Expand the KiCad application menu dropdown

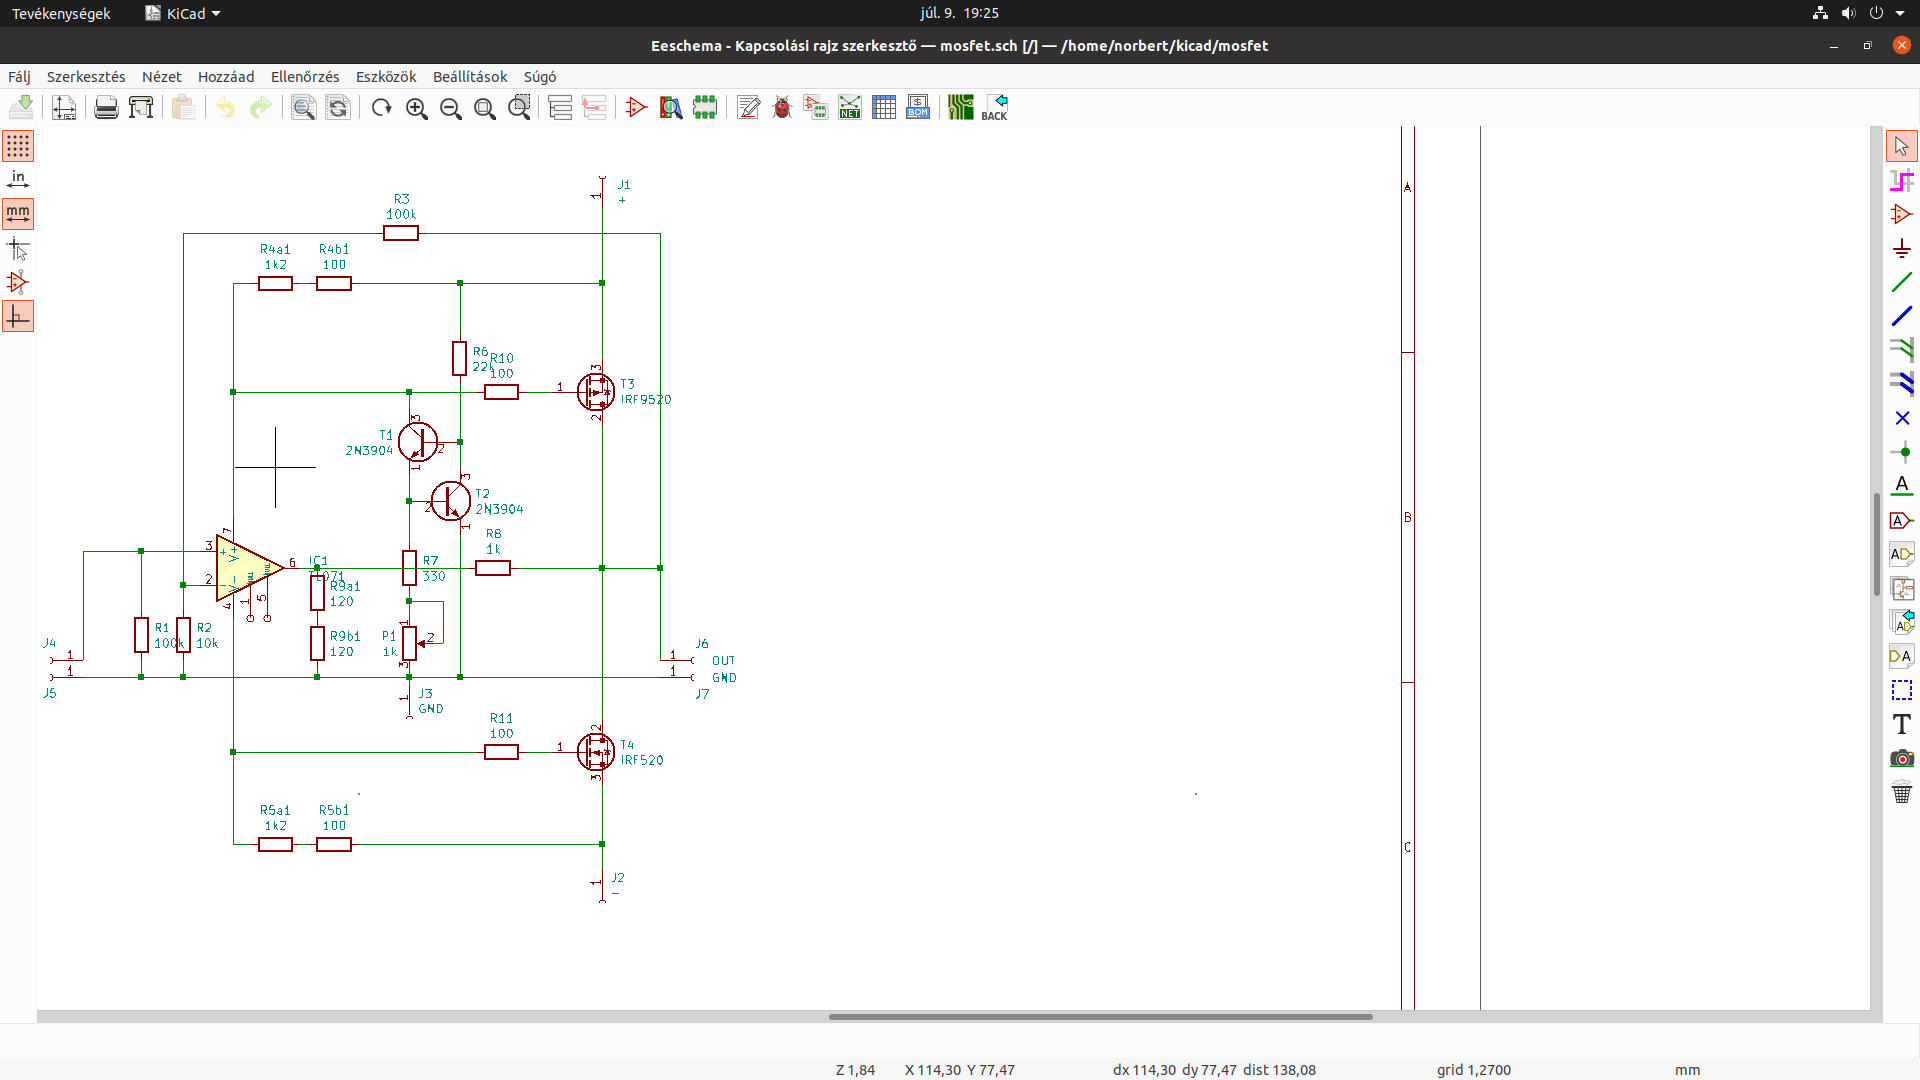click(183, 13)
